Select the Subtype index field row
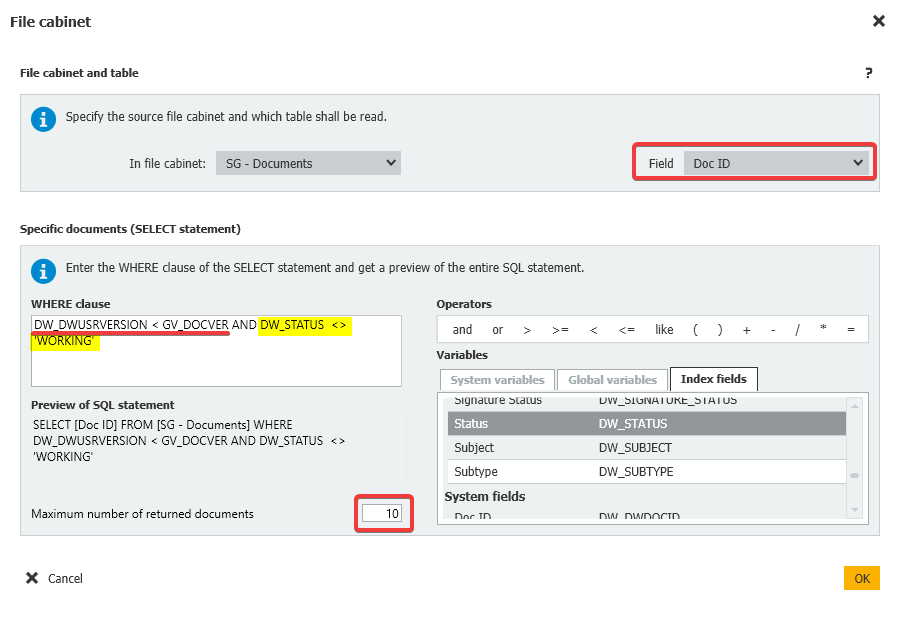The height and width of the screenshot is (620, 900). coord(646,472)
